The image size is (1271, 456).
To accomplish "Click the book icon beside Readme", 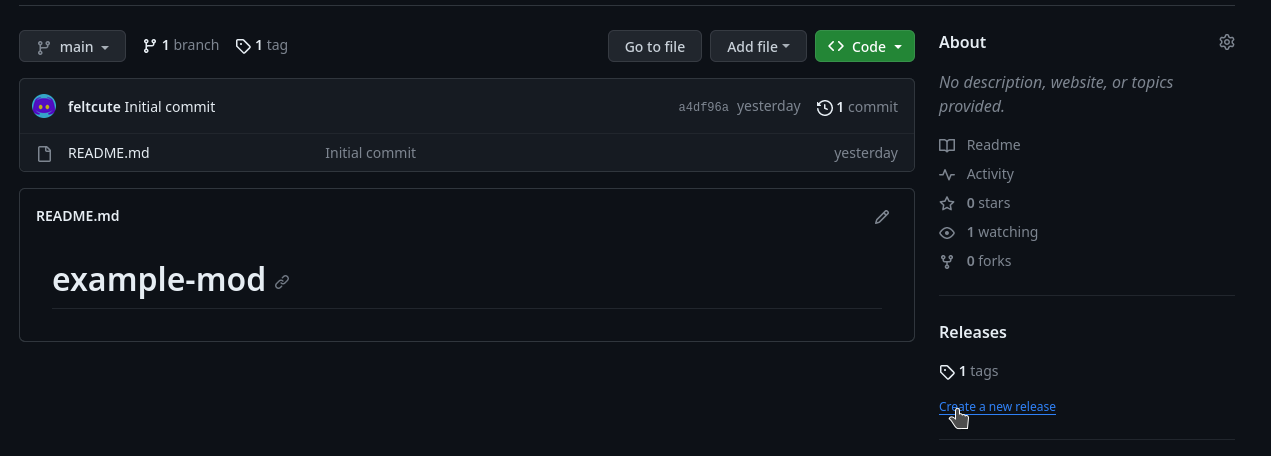I will [947, 146].
